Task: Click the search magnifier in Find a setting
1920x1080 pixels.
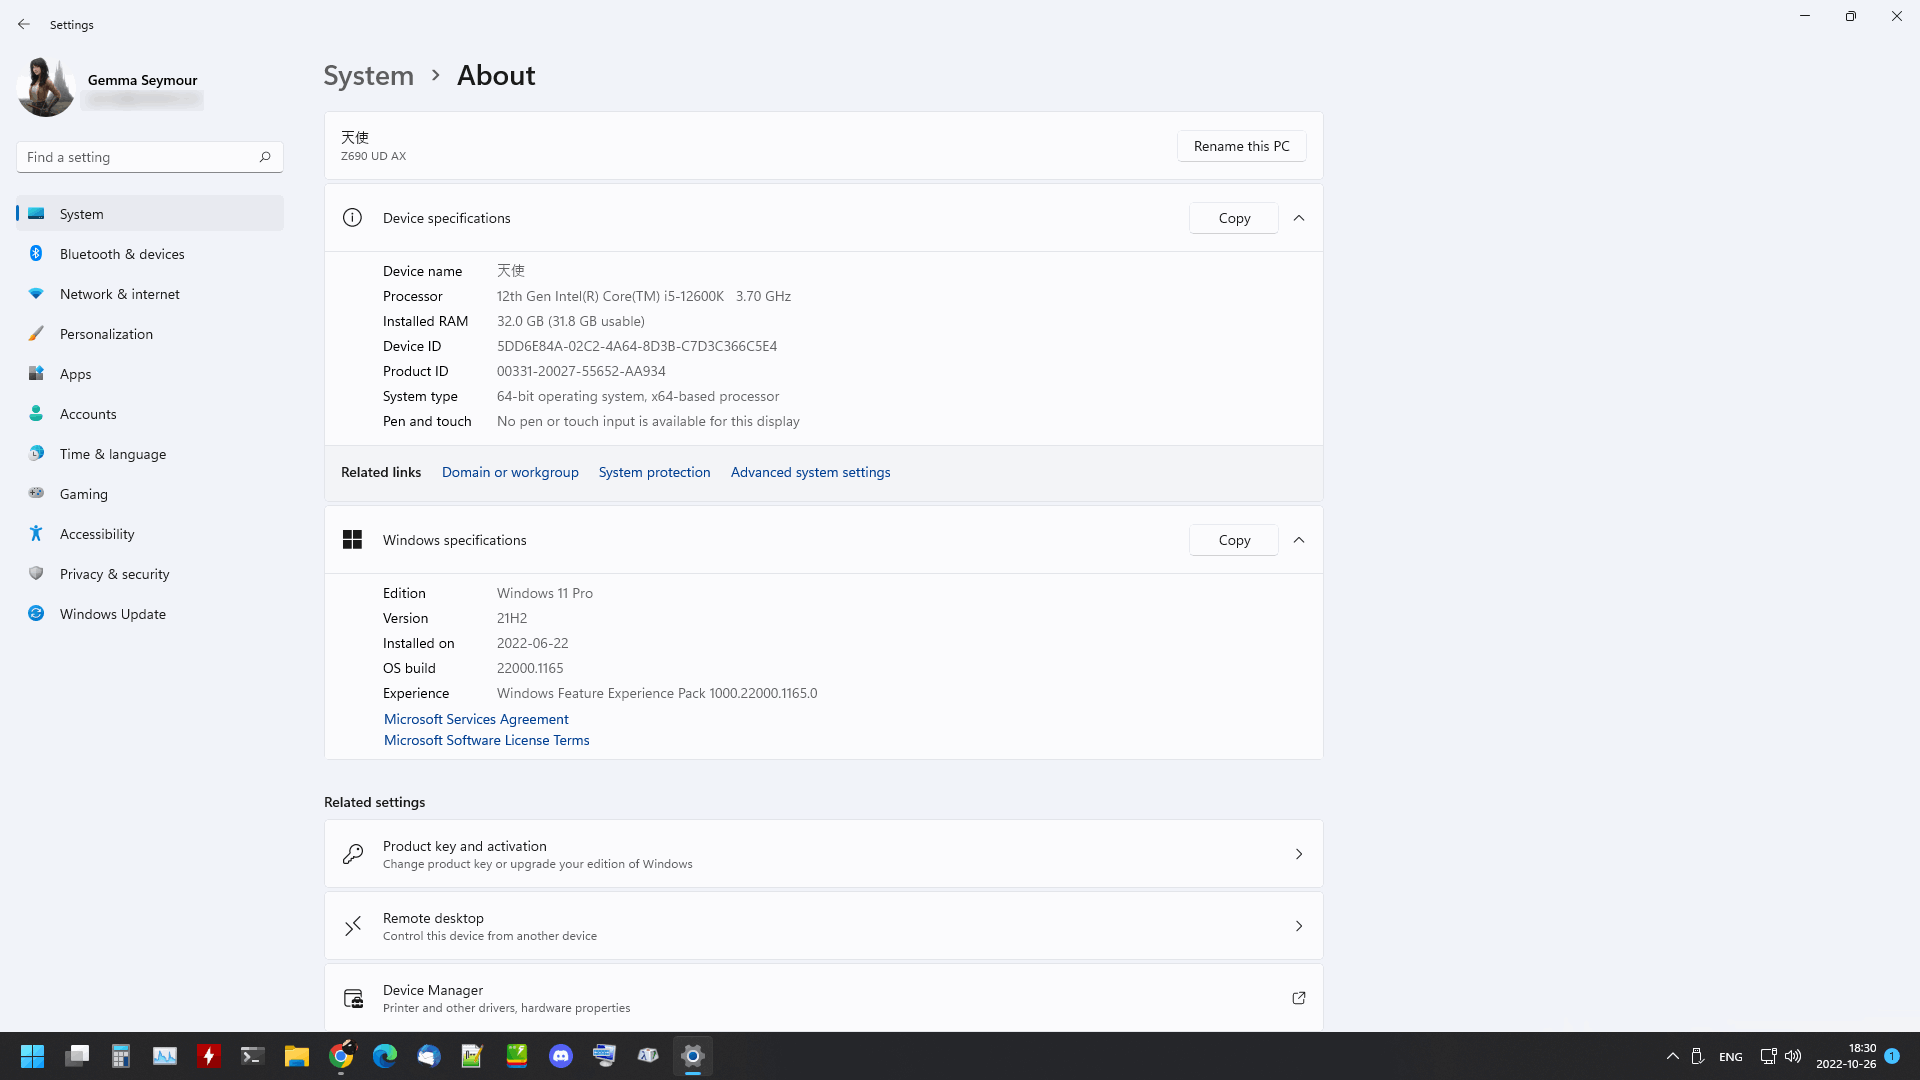Action: tap(265, 157)
